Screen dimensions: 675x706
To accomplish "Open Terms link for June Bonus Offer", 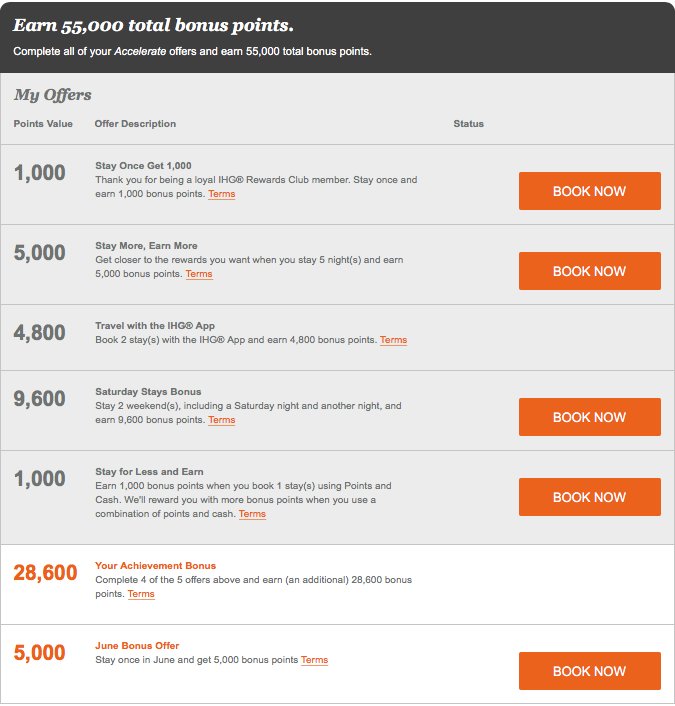I will 314,660.
